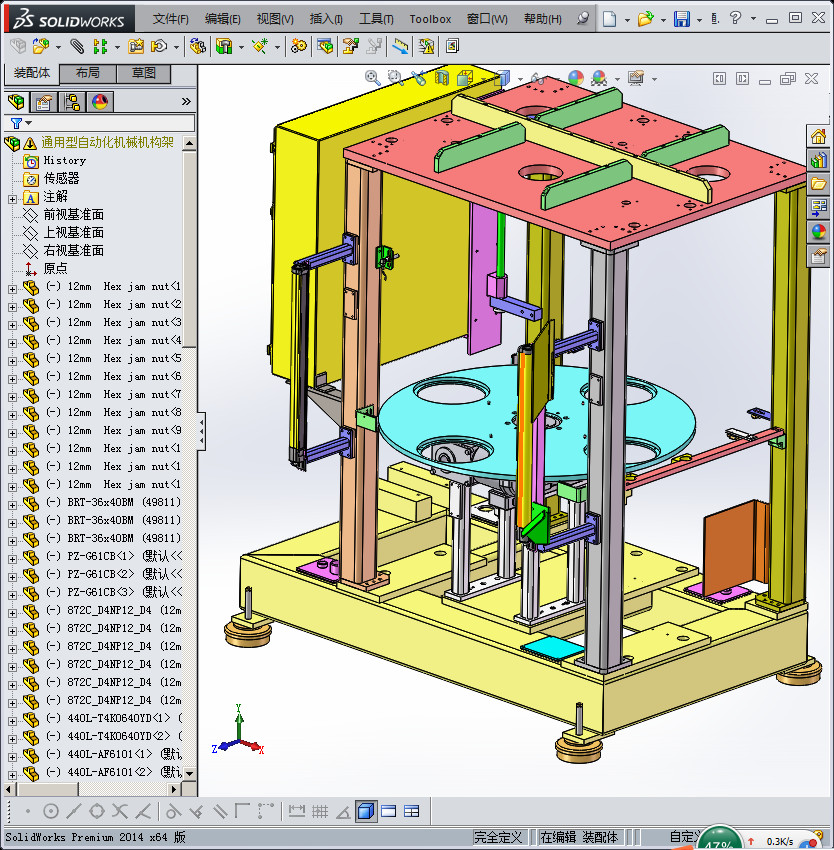The height and width of the screenshot is (850, 834).
Task: Click the Custom Properties icon in the task pane
Action: [x=818, y=256]
